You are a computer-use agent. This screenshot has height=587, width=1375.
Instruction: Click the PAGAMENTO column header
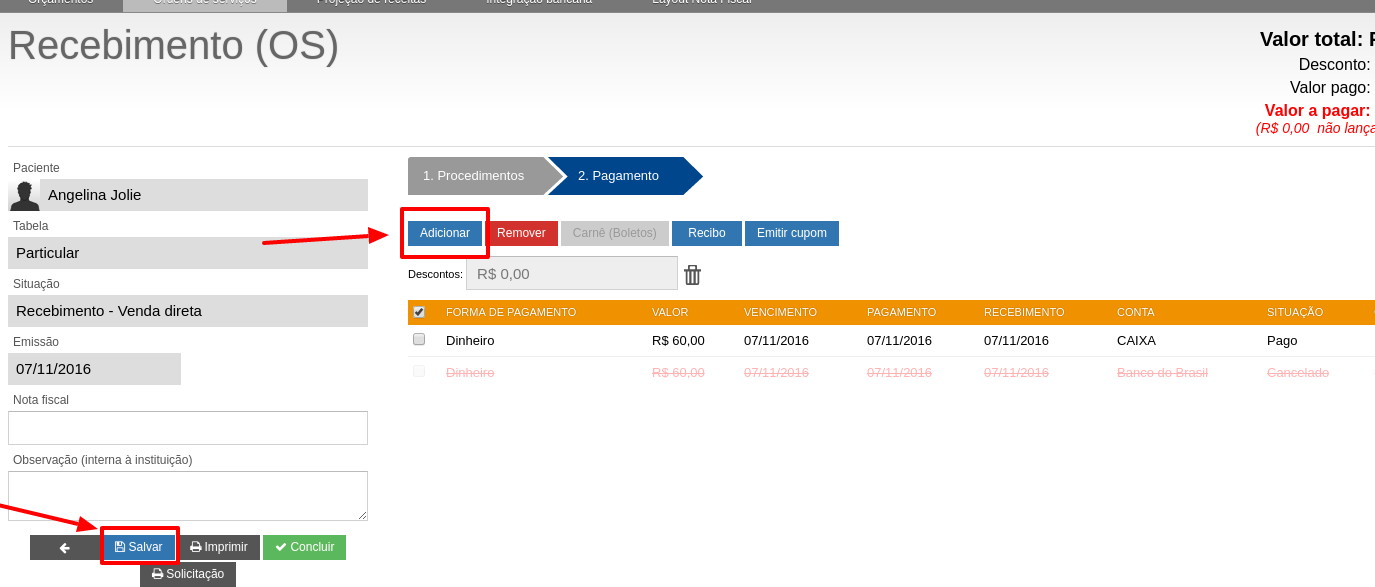click(901, 312)
